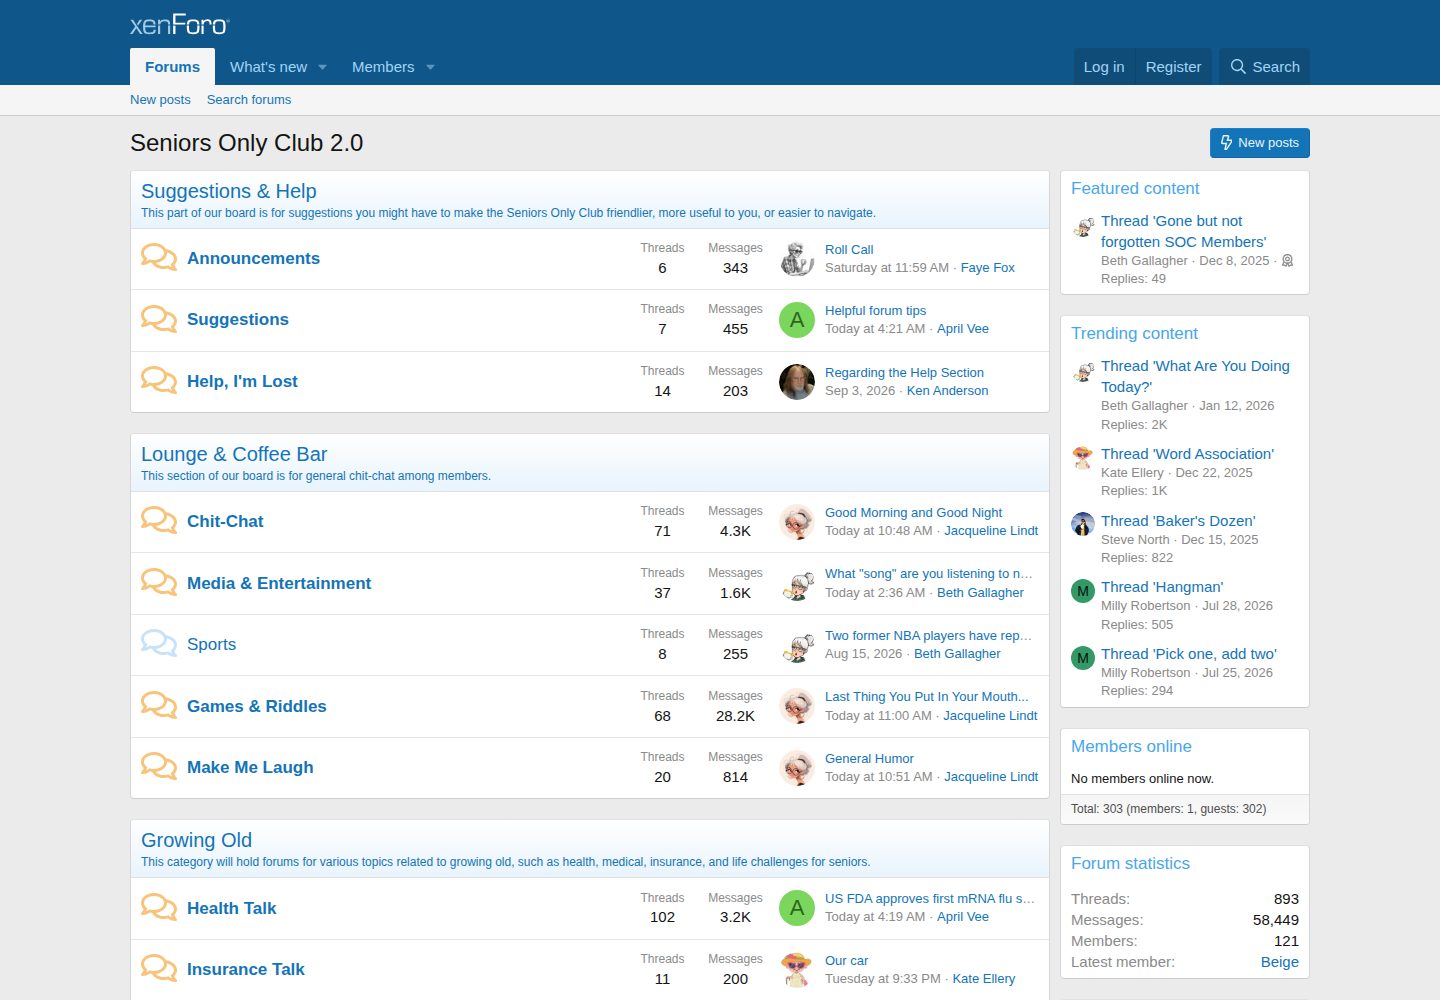Switch to the Forums tab
This screenshot has width=1440, height=1000.
[172, 67]
